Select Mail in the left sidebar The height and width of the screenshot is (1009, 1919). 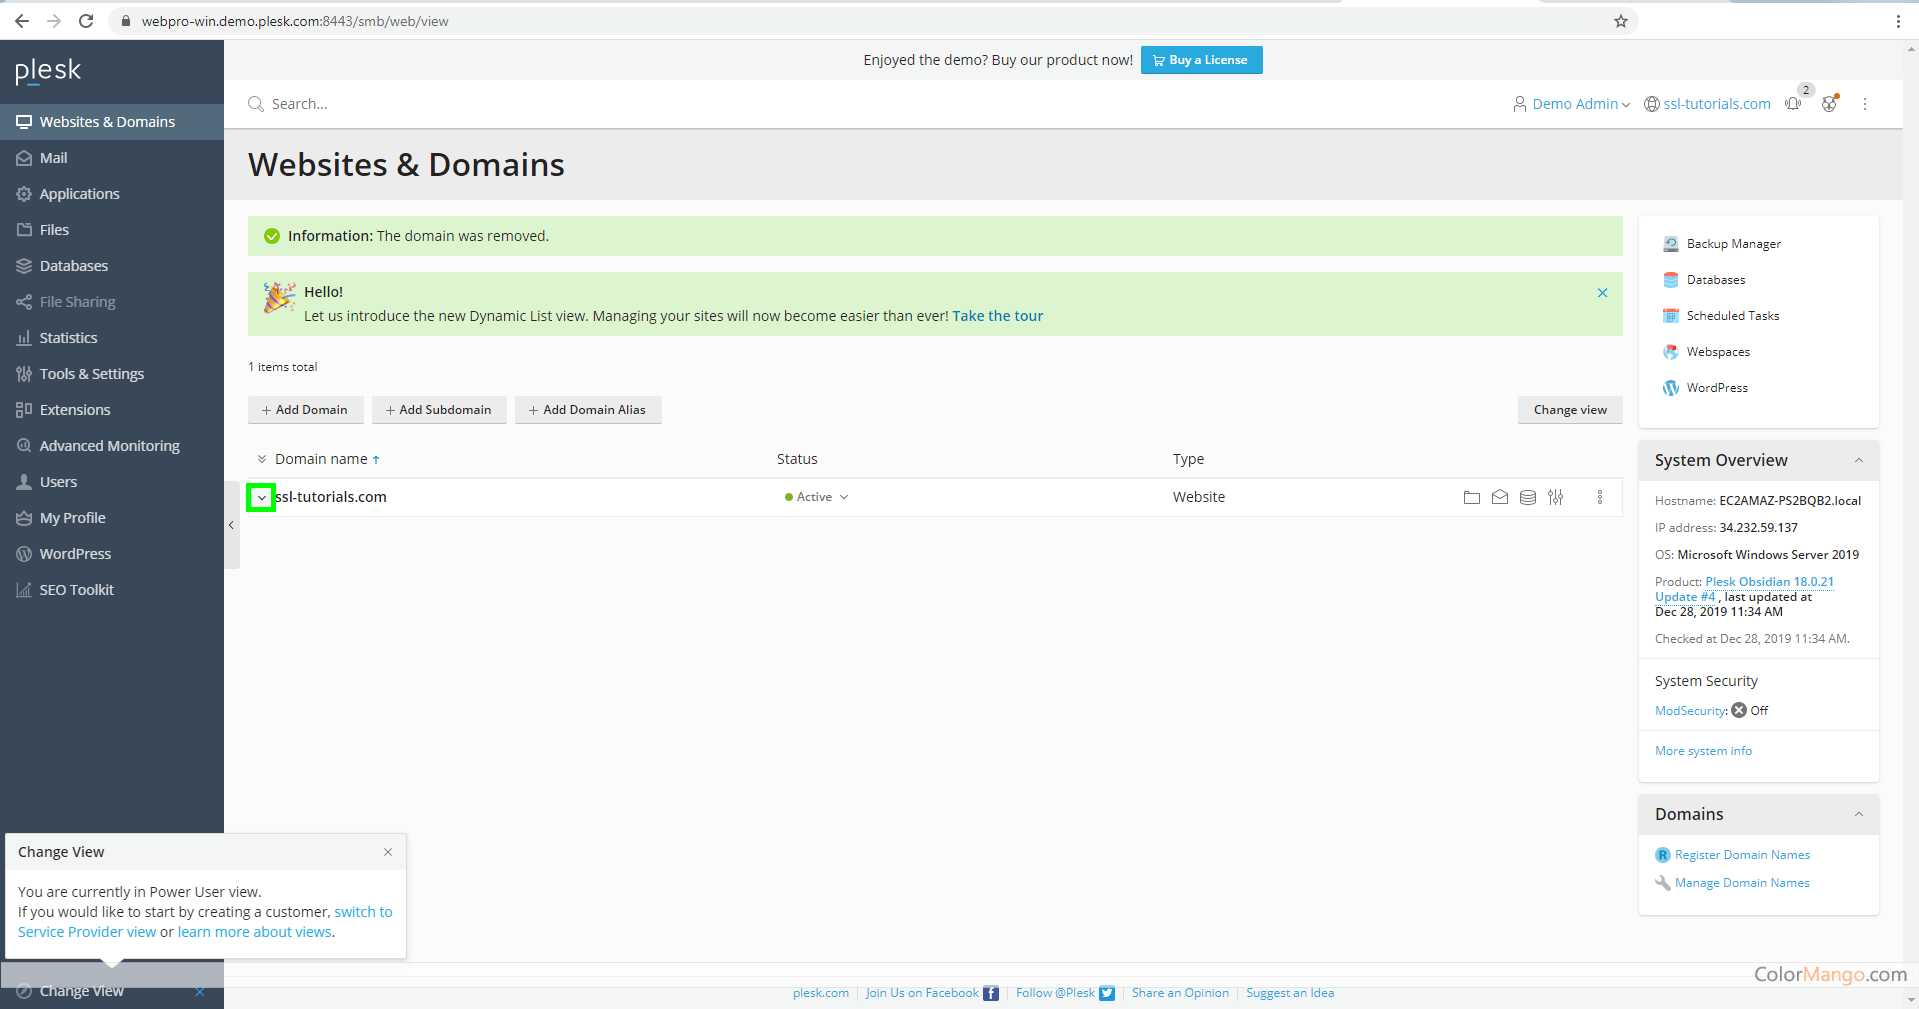point(55,157)
